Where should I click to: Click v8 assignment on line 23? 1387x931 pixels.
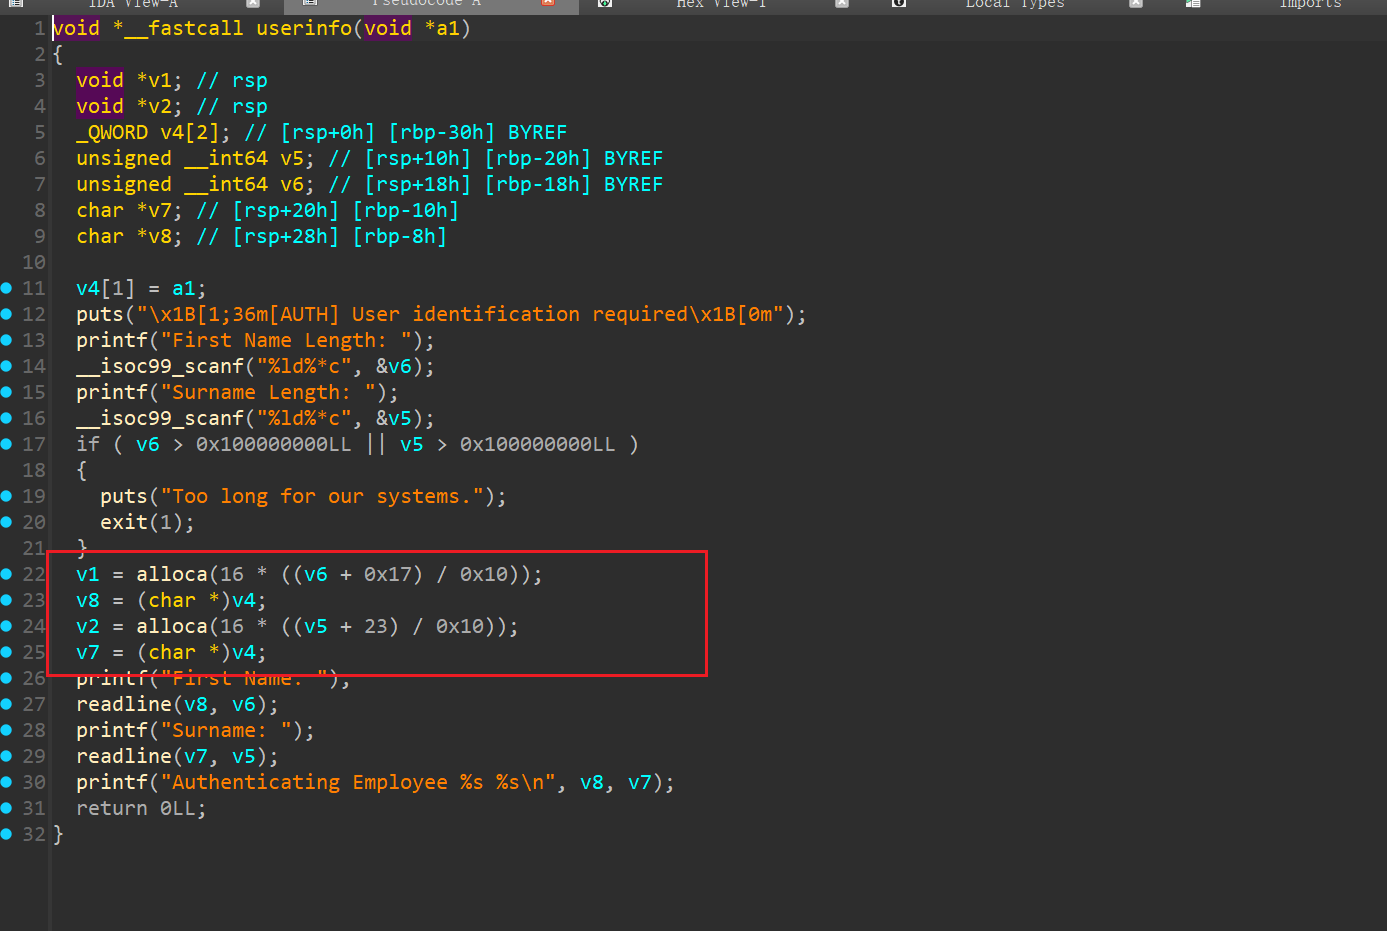coord(171,600)
